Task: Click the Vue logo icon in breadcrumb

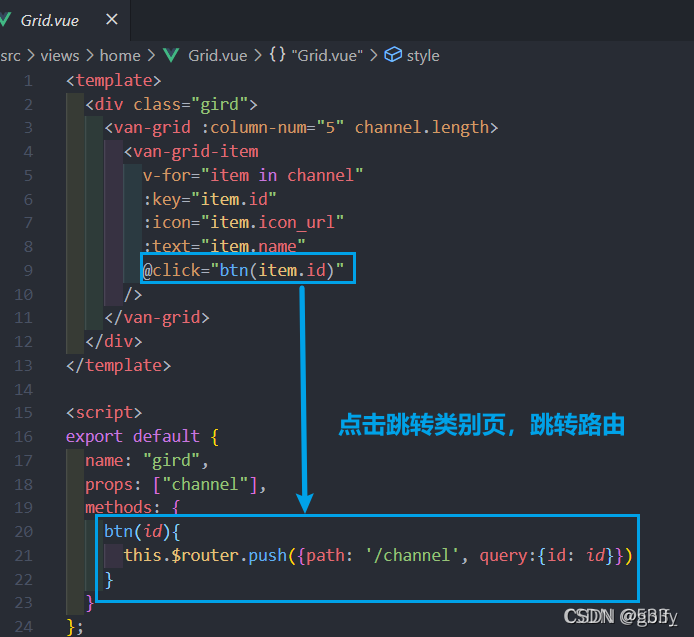Action: pos(171,55)
